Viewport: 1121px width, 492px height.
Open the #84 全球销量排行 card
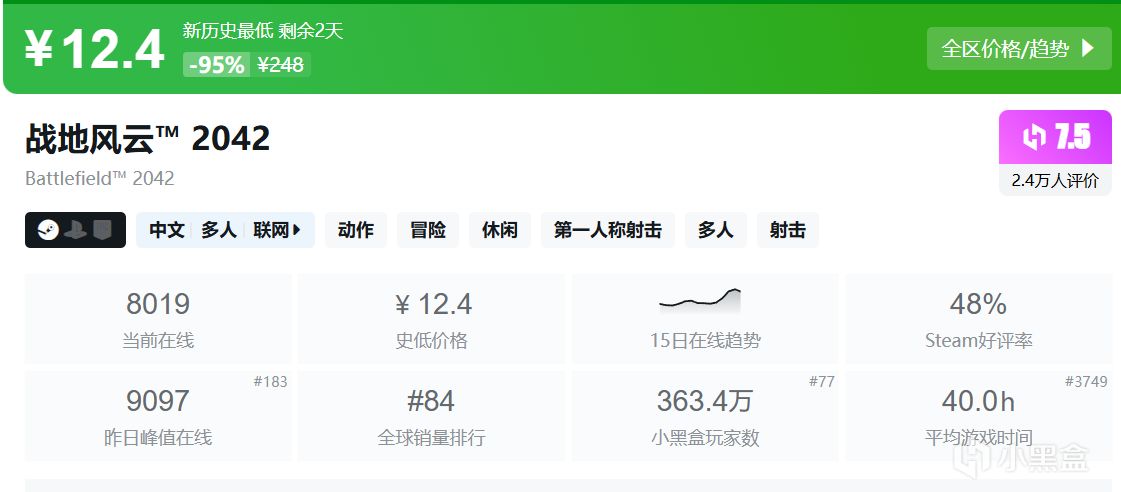[431, 416]
